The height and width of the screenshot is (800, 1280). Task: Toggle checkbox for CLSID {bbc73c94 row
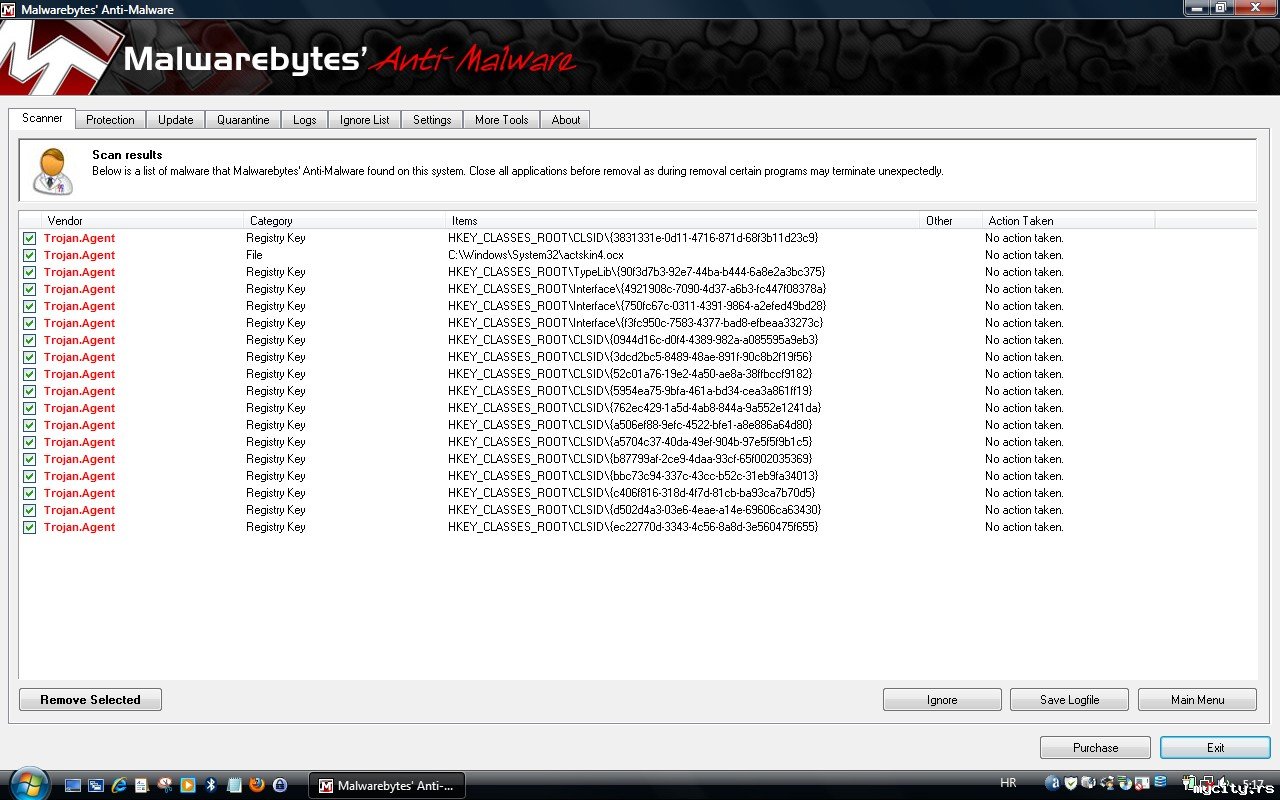[x=30, y=476]
